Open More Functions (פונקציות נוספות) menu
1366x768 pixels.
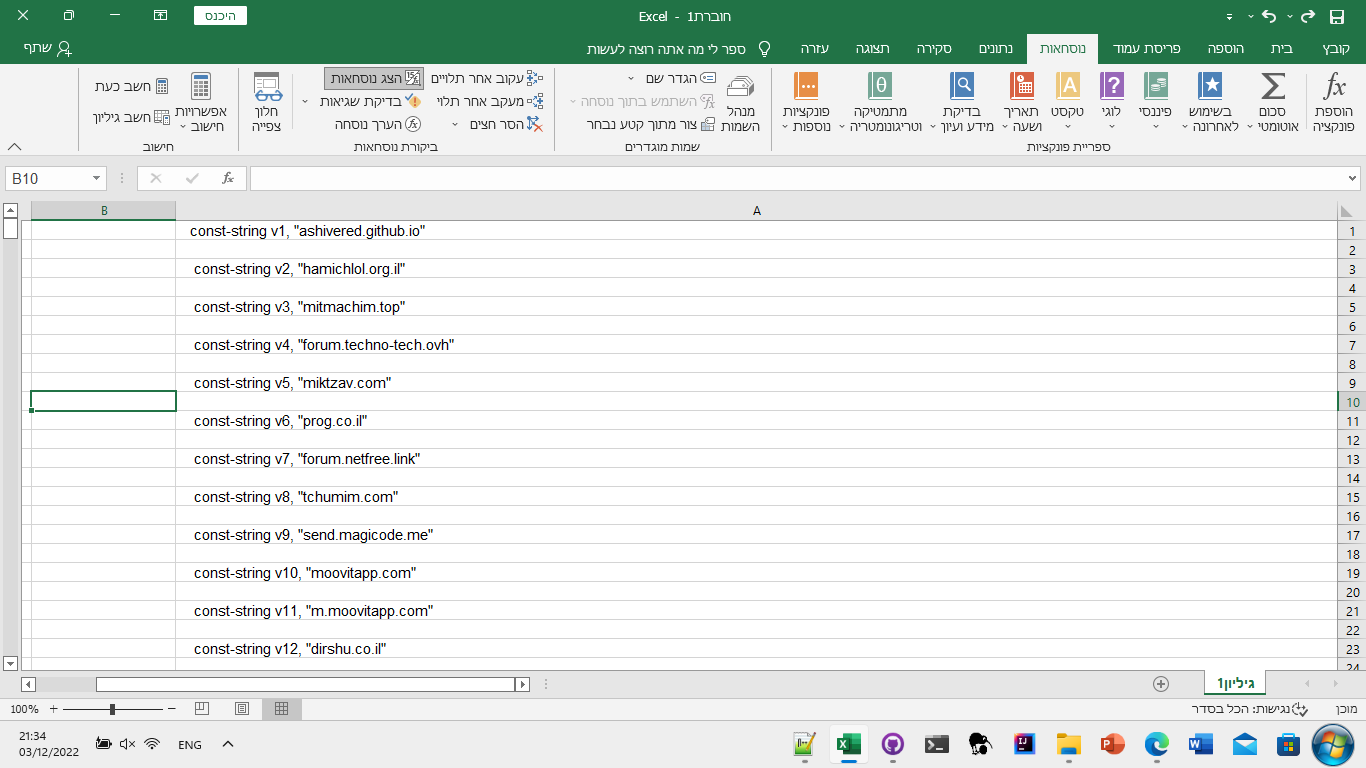(805, 102)
